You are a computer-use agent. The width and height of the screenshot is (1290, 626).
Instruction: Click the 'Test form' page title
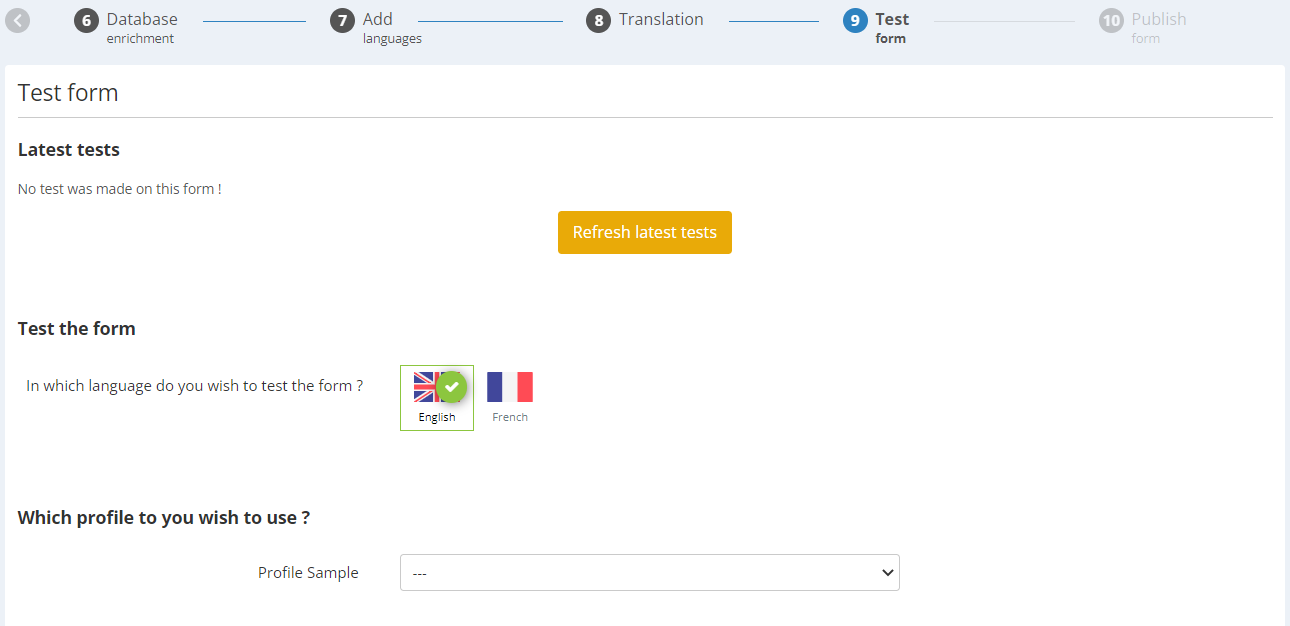point(68,93)
